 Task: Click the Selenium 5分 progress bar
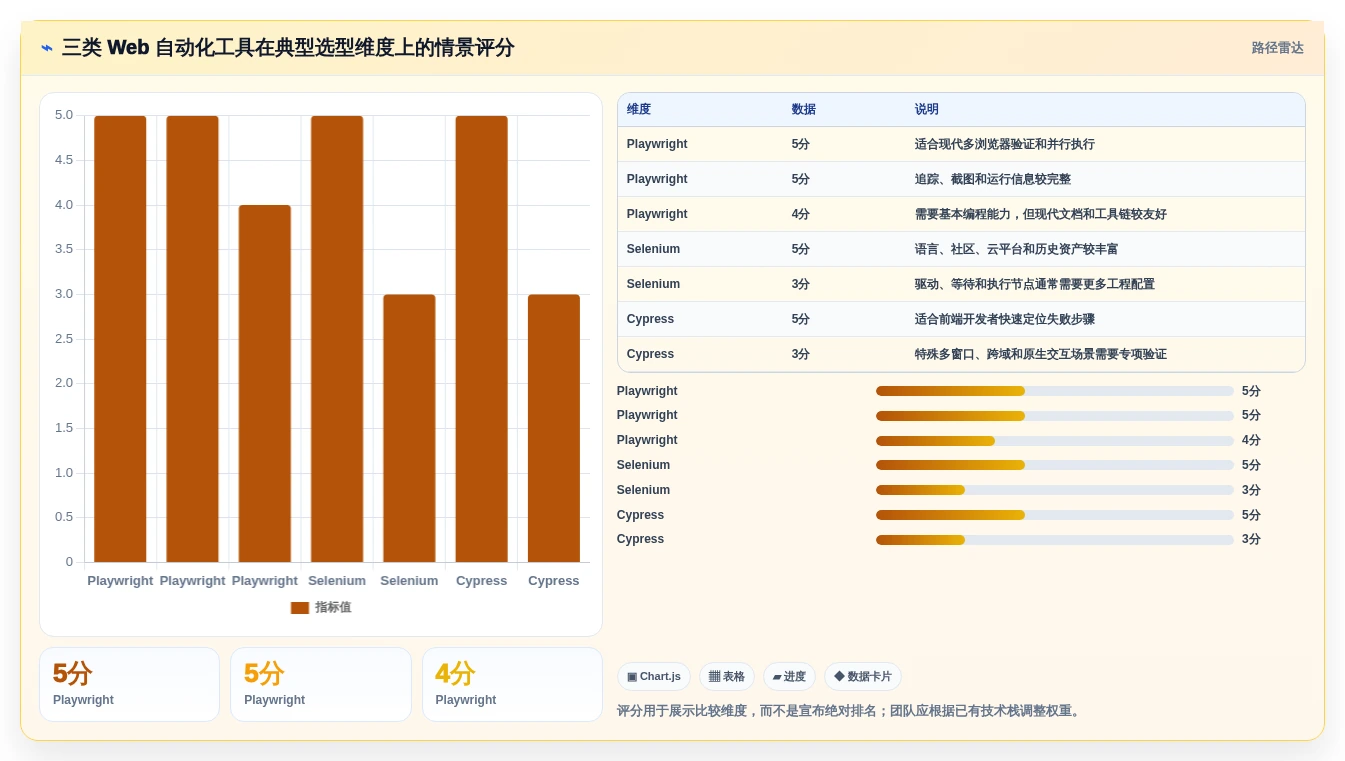(1055, 465)
